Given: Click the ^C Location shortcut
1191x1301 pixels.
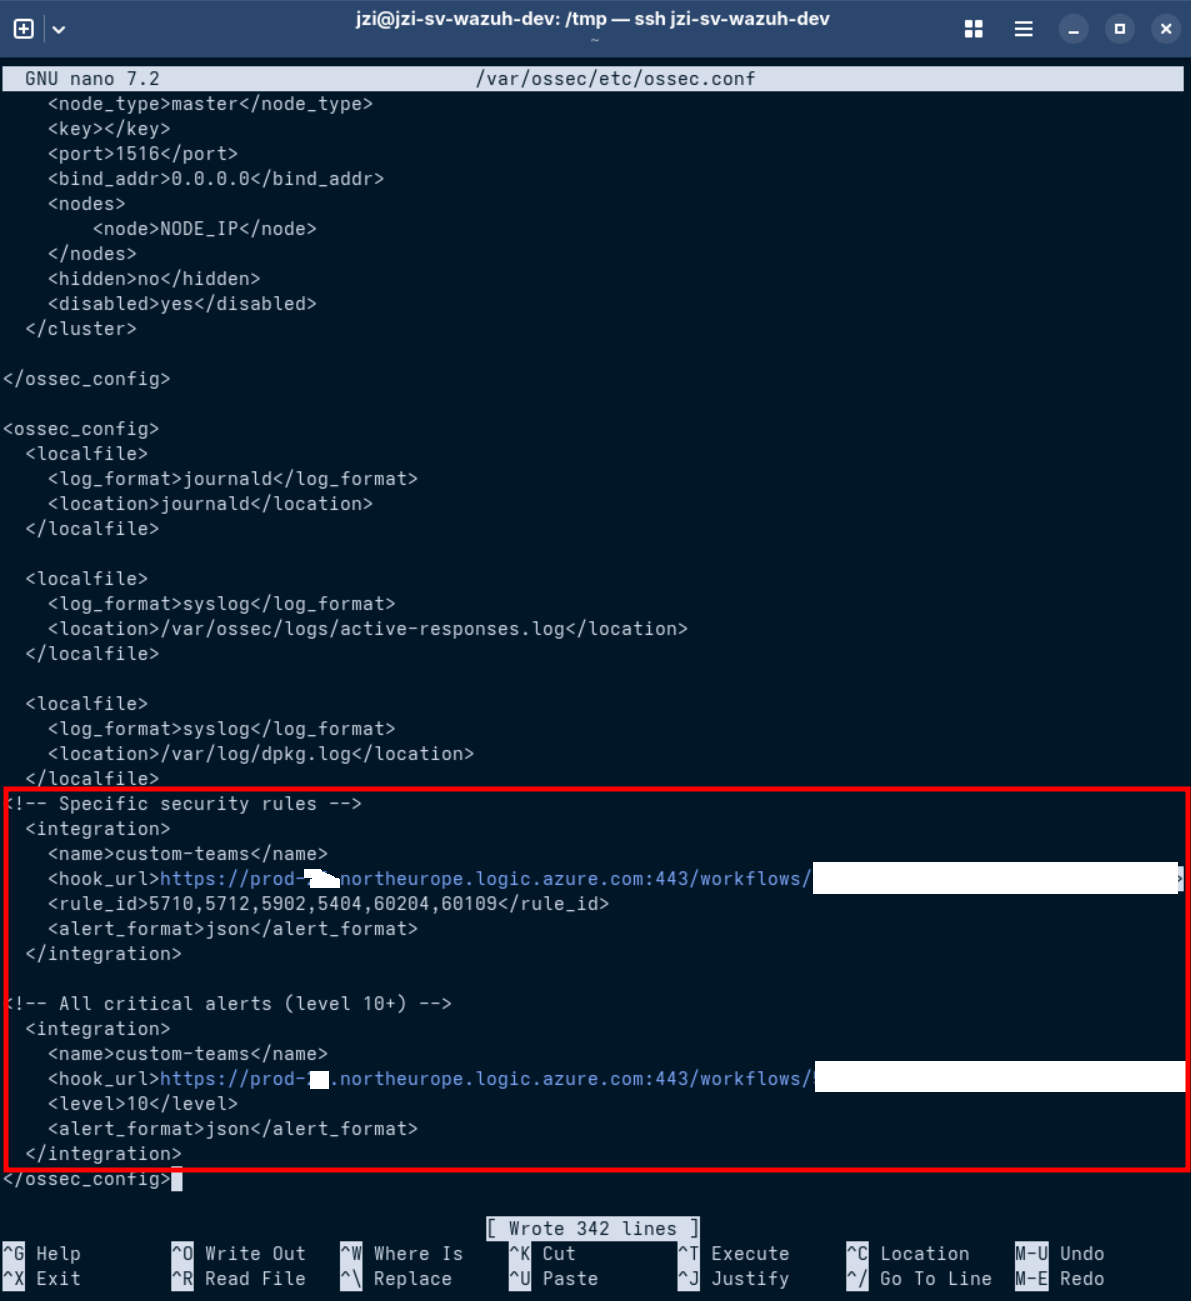Looking at the screenshot, I should tap(908, 1254).
